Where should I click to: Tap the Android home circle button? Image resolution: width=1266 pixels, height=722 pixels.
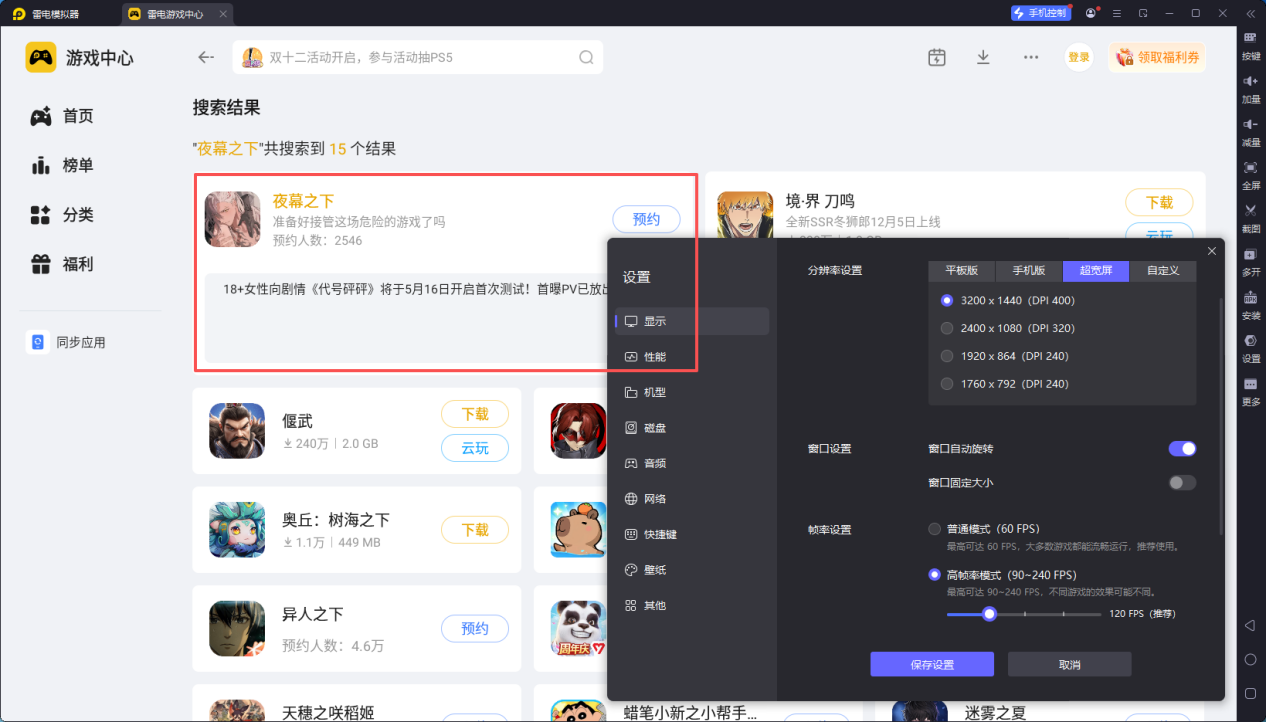pyautogui.click(x=1250, y=659)
